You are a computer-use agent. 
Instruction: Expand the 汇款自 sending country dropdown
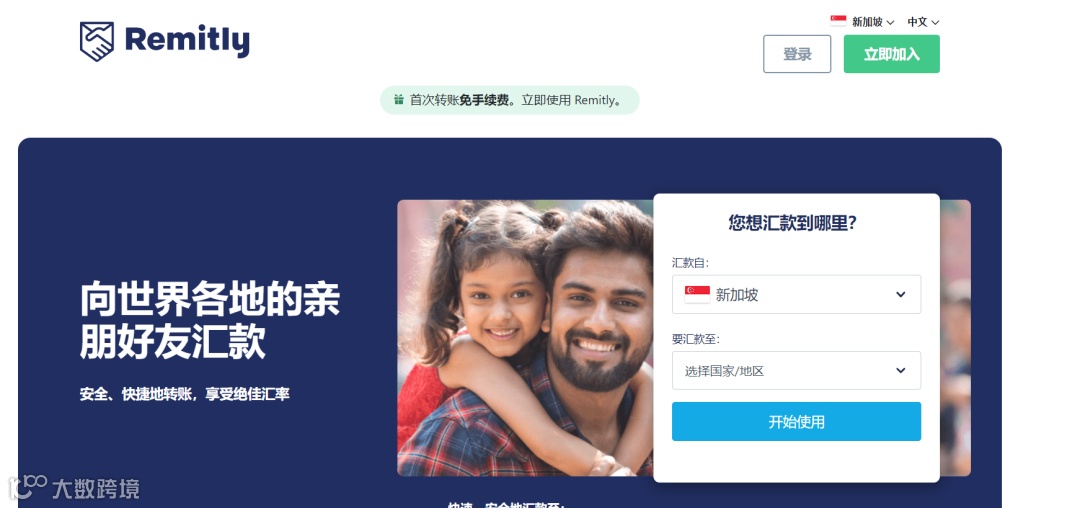(x=796, y=295)
